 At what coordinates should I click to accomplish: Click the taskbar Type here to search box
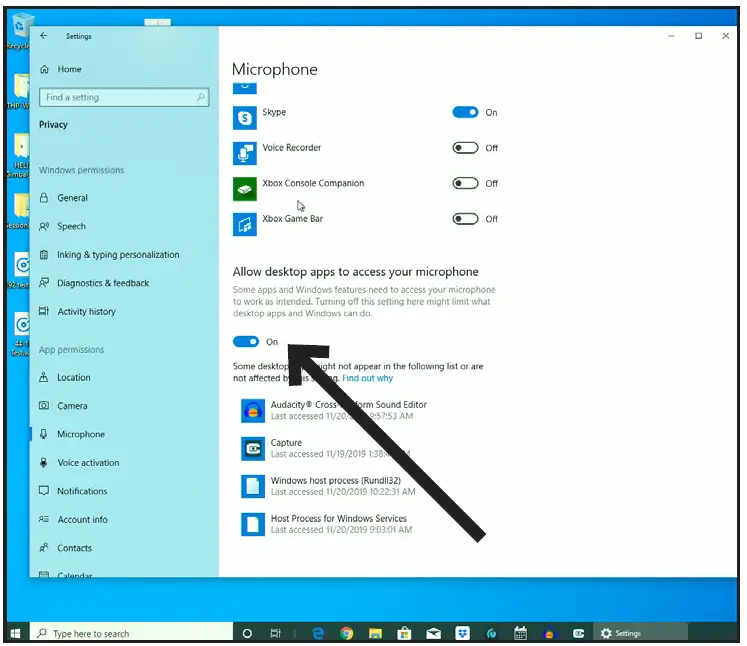tap(131, 633)
